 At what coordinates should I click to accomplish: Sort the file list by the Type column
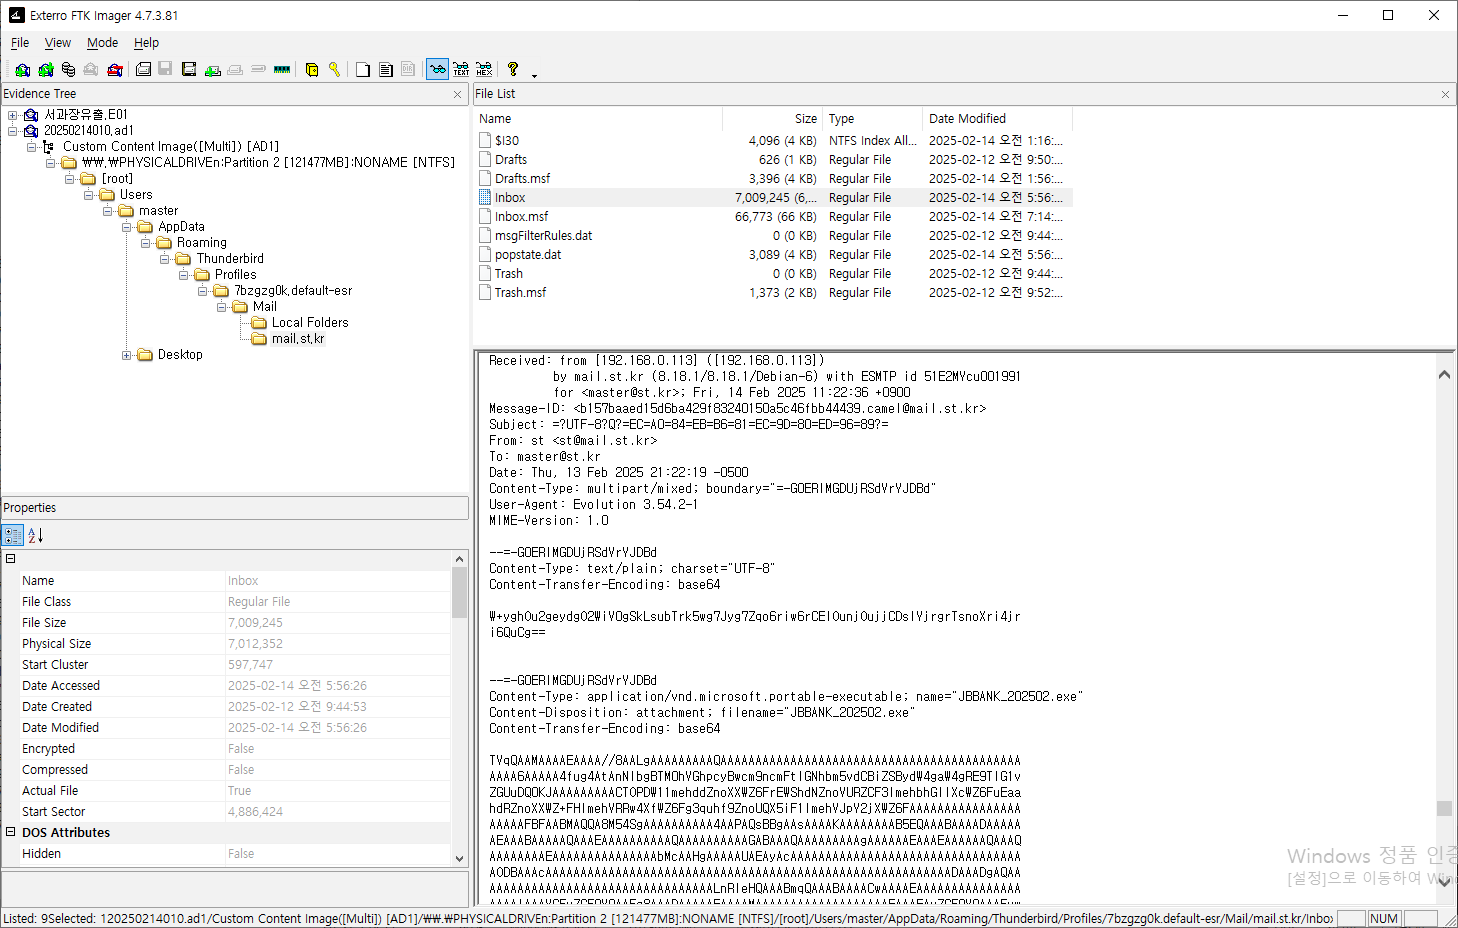pyautogui.click(x=872, y=118)
